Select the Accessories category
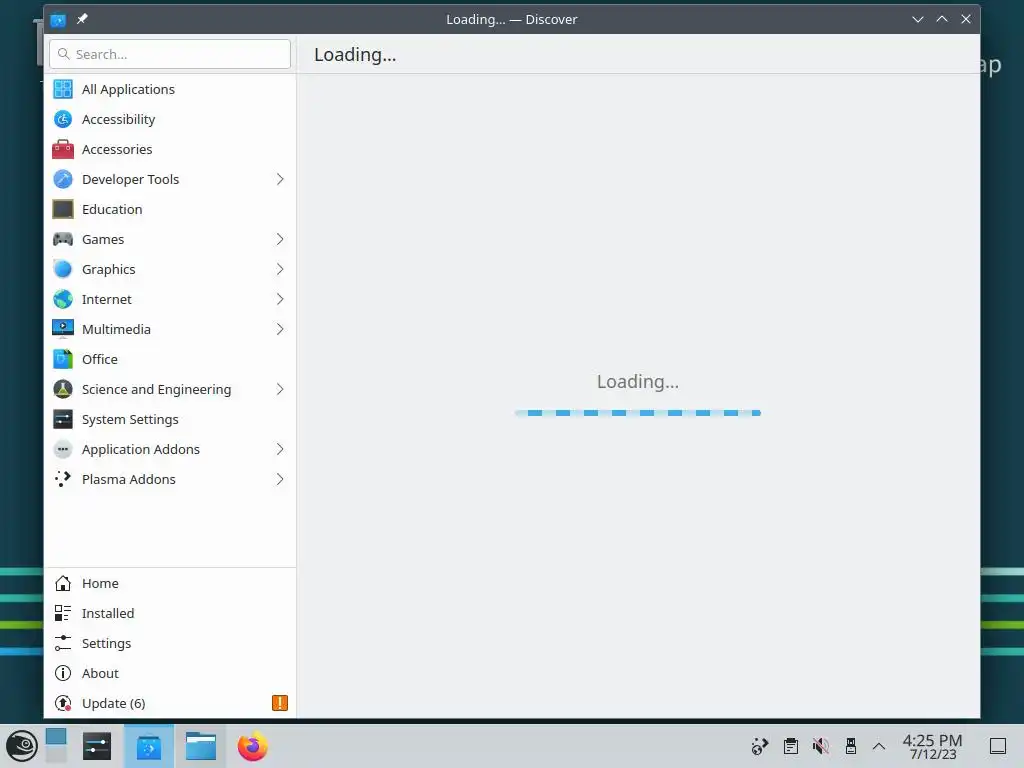The height and width of the screenshot is (768, 1024). 170,149
